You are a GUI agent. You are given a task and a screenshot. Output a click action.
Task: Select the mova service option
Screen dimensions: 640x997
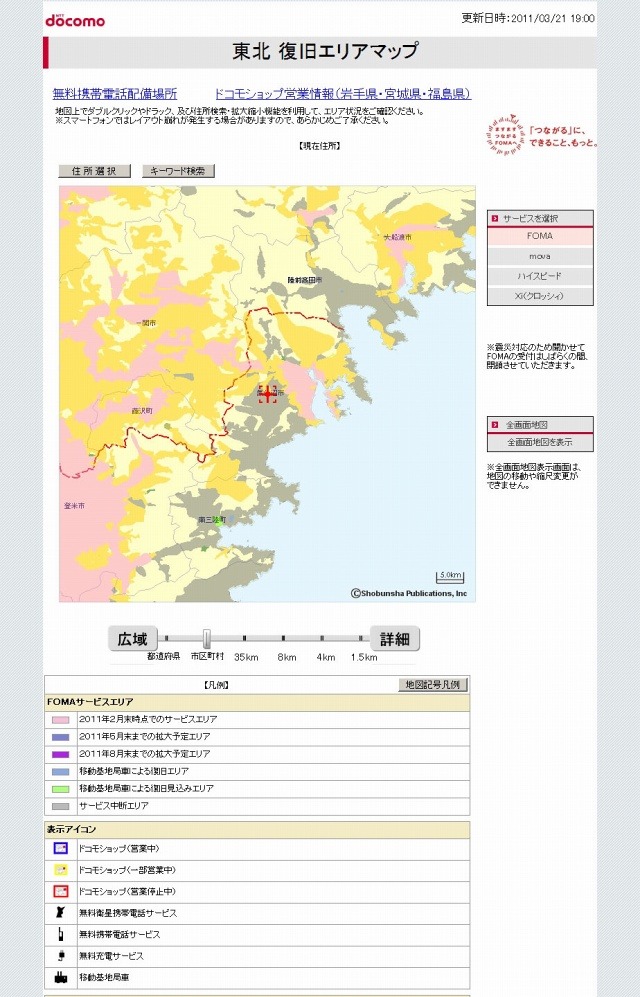click(x=540, y=256)
